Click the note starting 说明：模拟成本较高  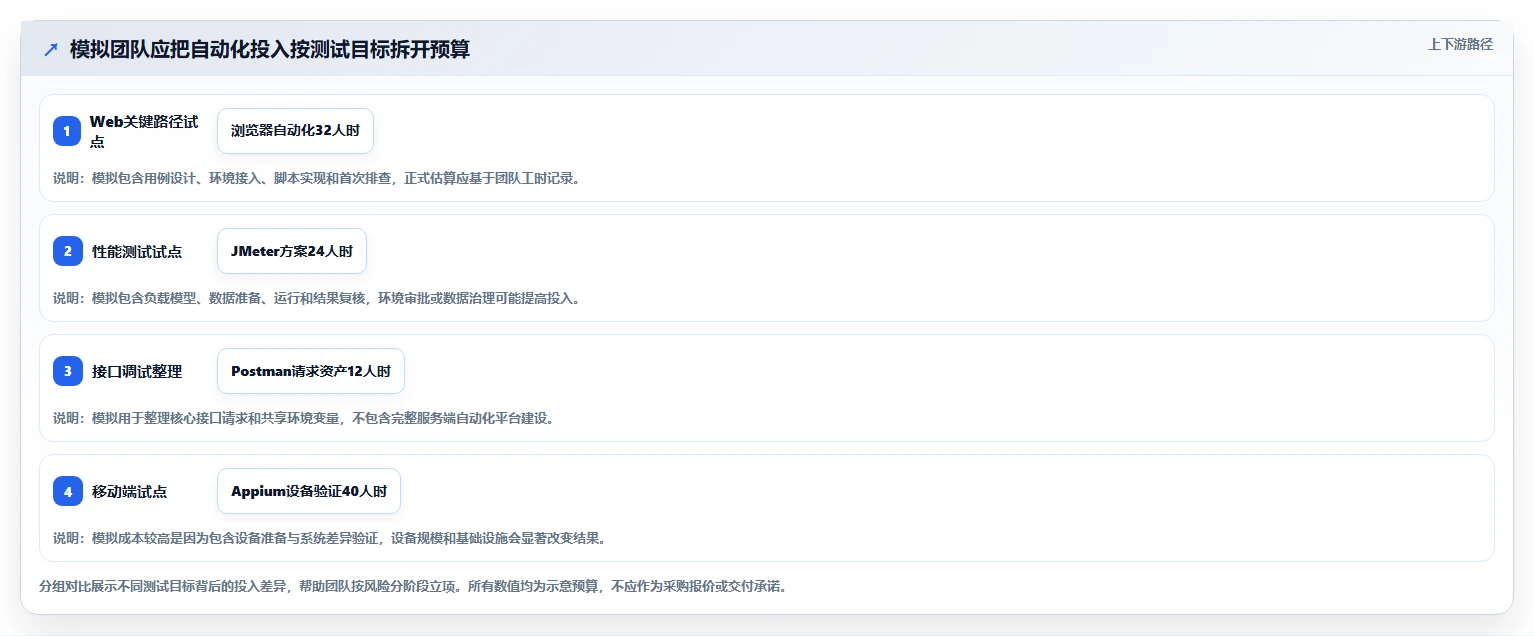330,538
